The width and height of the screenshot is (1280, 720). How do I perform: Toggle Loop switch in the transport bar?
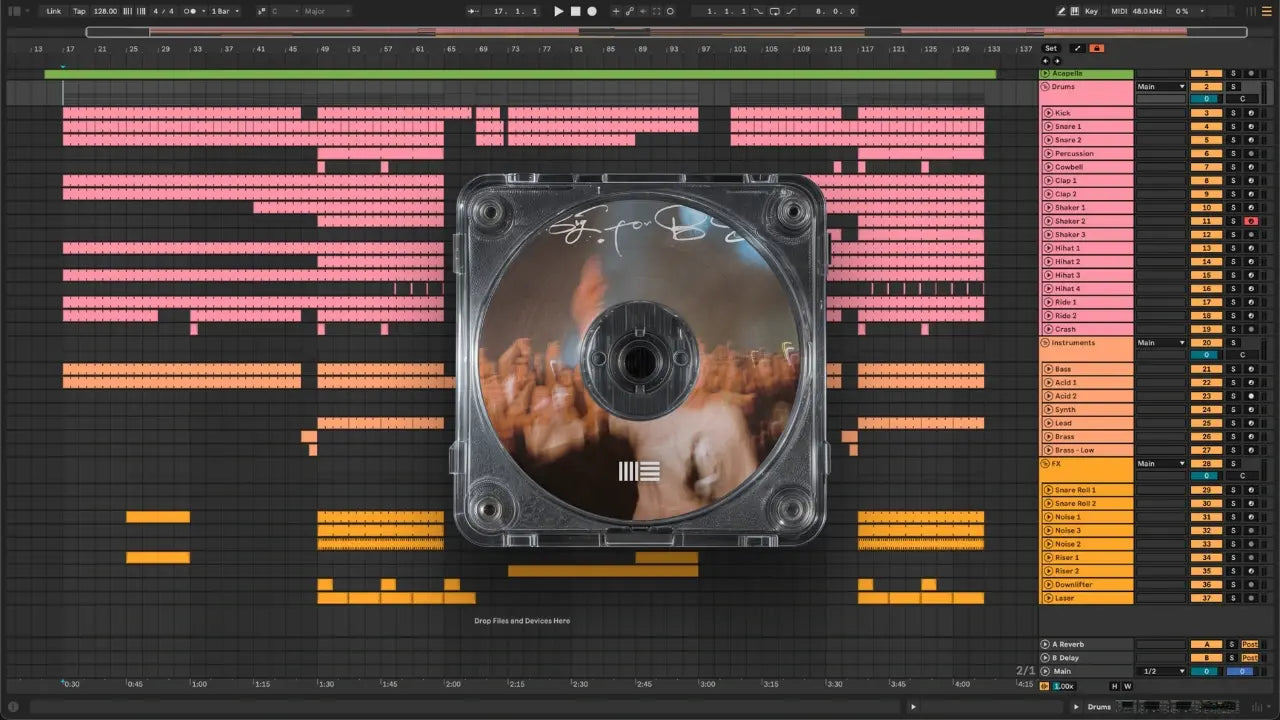pyautogui.click(x=775, y=11)
